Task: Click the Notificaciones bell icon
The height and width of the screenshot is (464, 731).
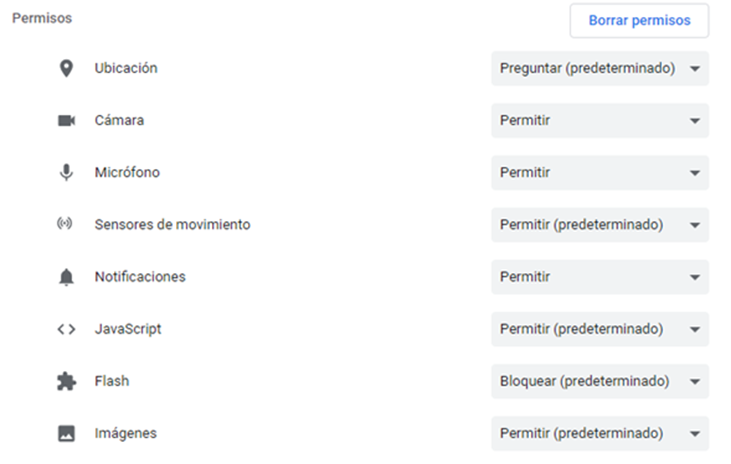Action: point(66,277)
